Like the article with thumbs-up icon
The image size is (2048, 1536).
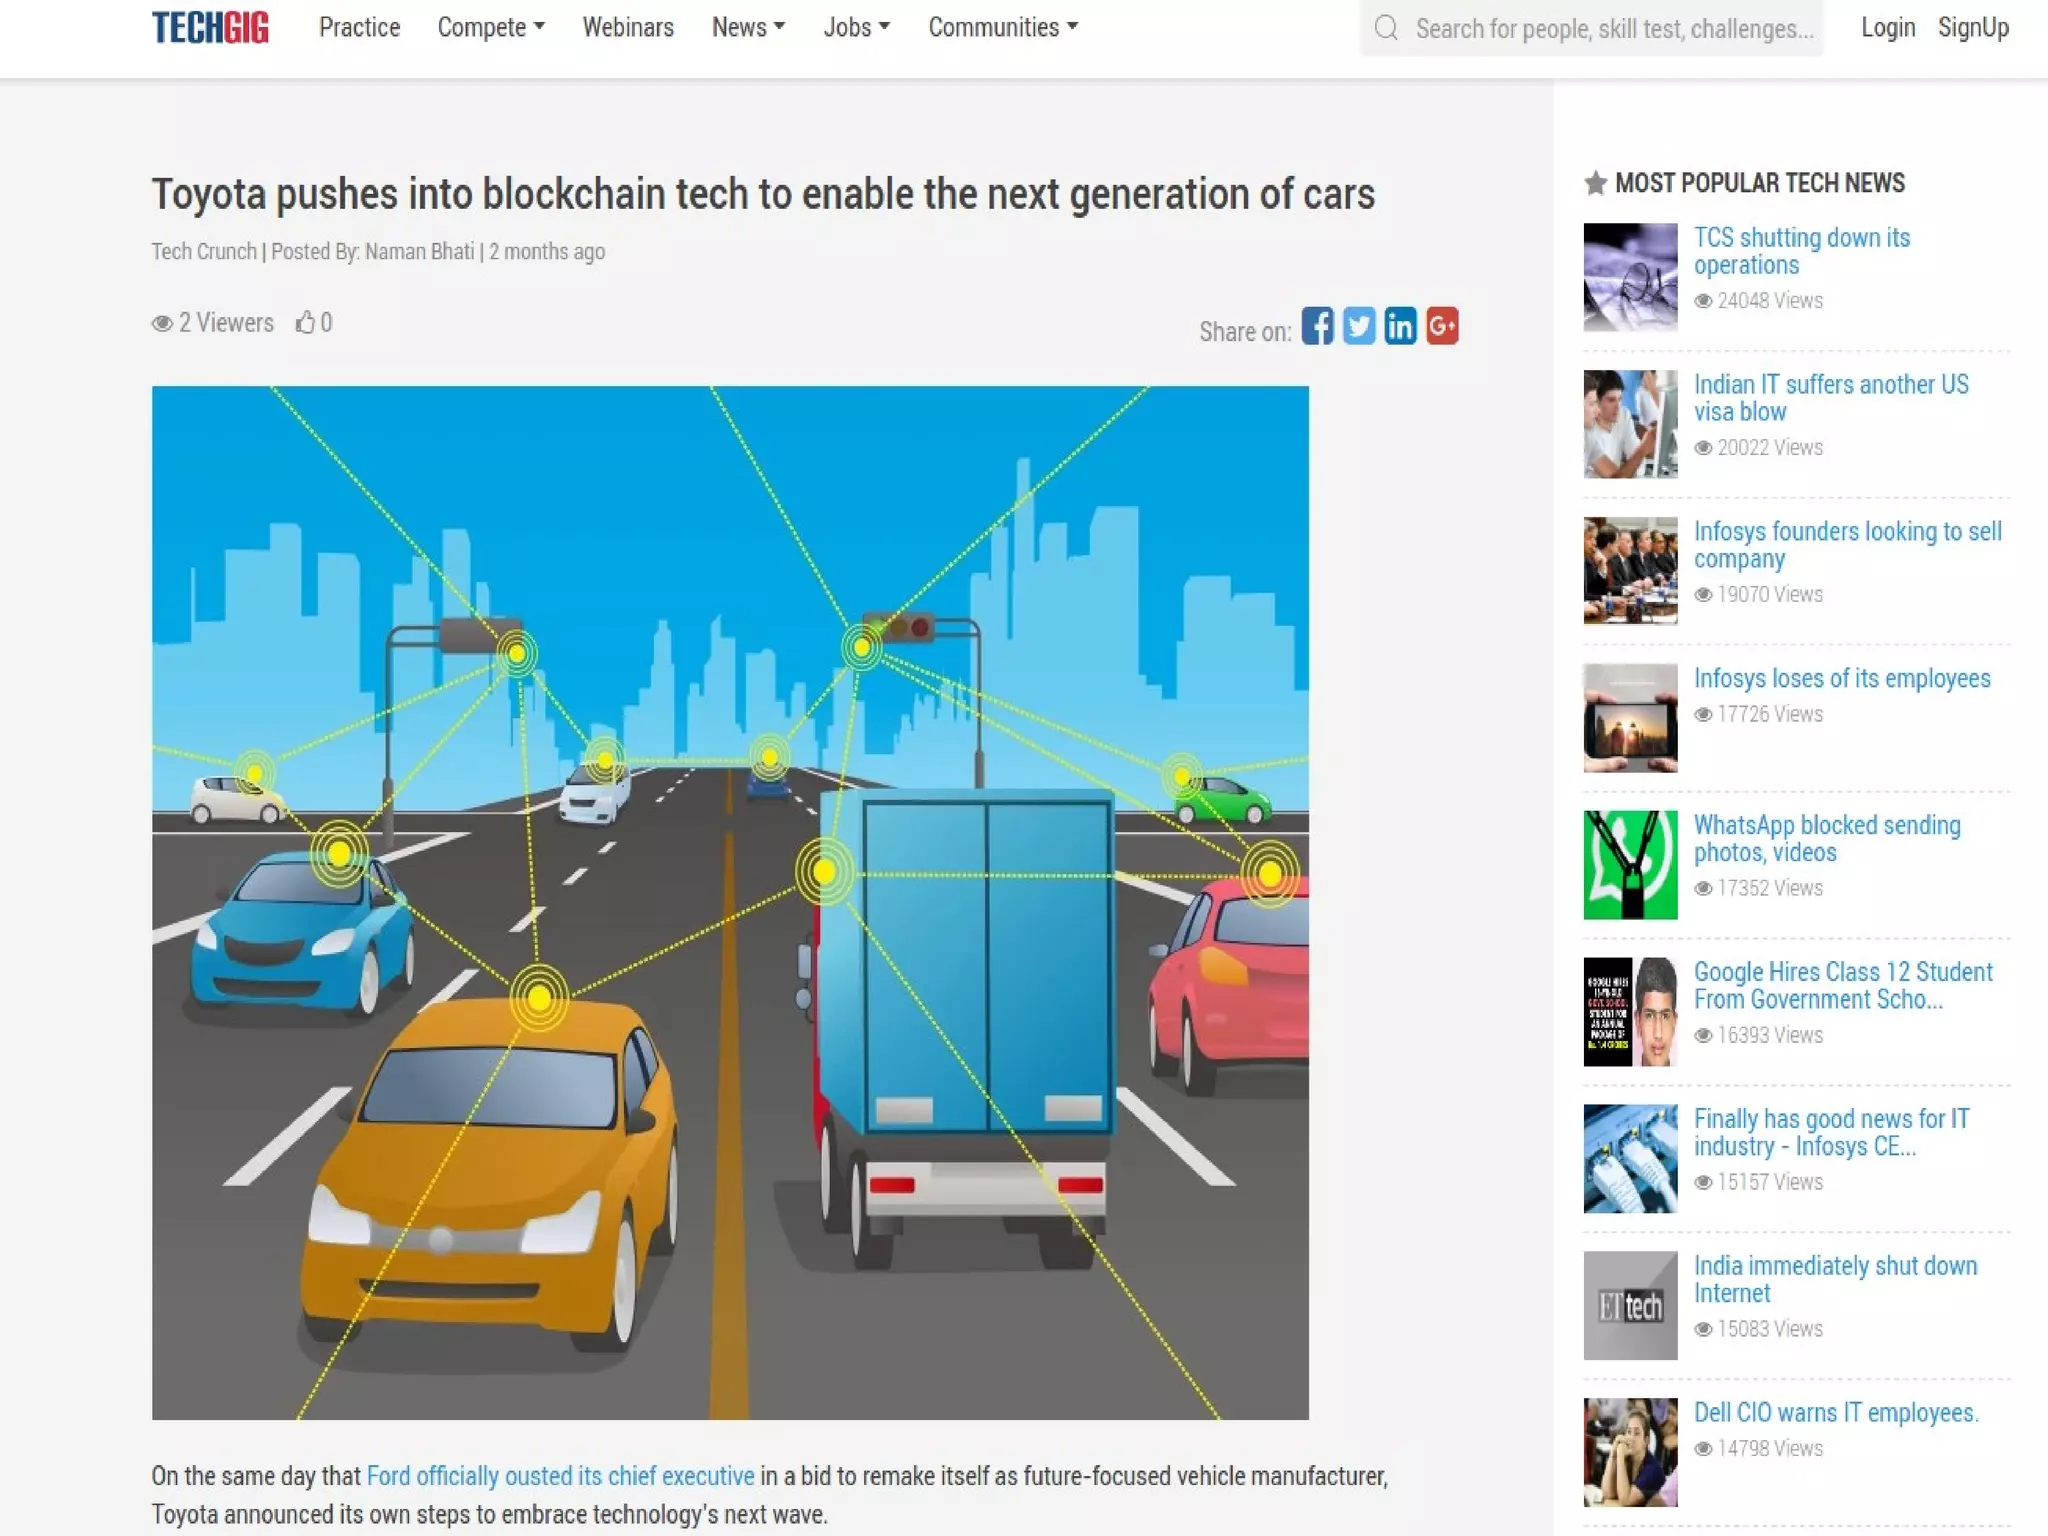click(x=305, y=322)
